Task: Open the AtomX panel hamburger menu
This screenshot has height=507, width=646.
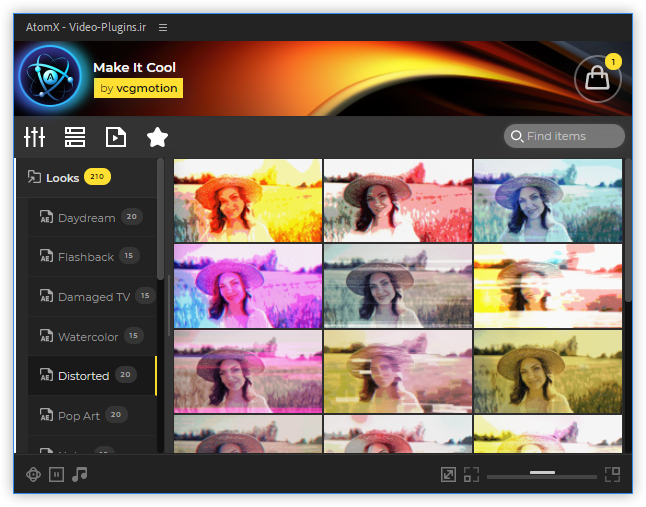Action: coord(163,28)
